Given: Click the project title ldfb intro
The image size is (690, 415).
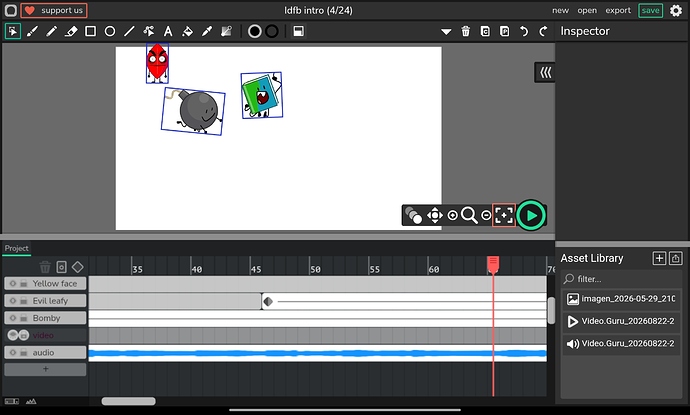Looking at the screenshot, I should tap(318, 10).
